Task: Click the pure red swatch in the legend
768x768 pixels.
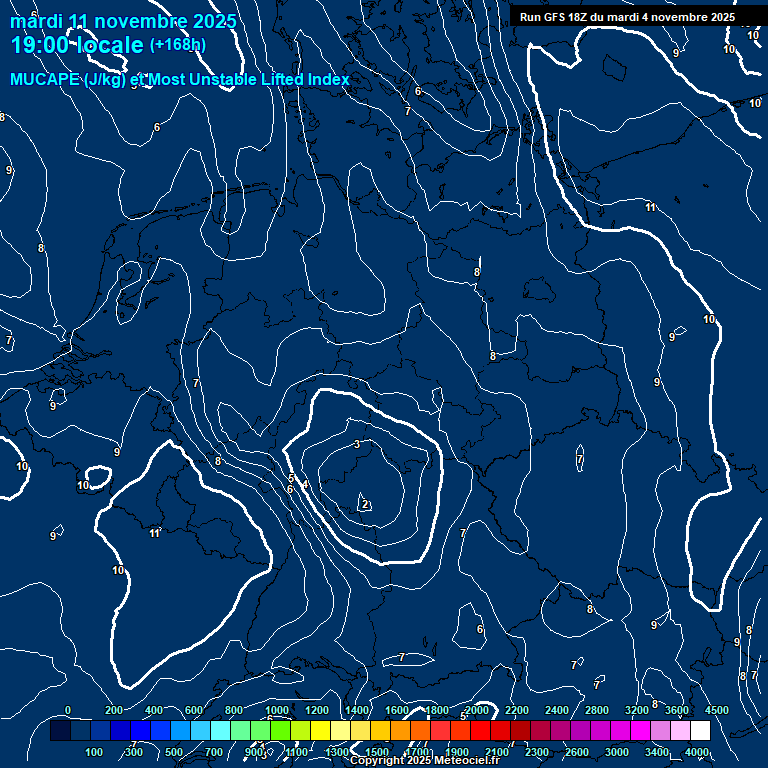Action: [x=480, y=731]
